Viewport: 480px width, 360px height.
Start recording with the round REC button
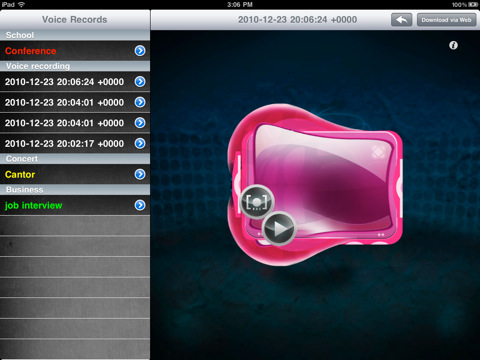257,202
